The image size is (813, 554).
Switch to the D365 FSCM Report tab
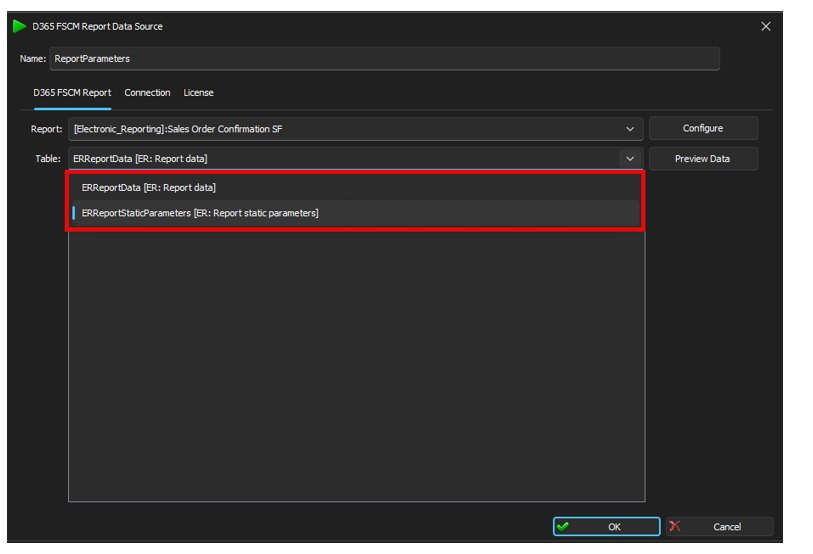tap(72, 93)
